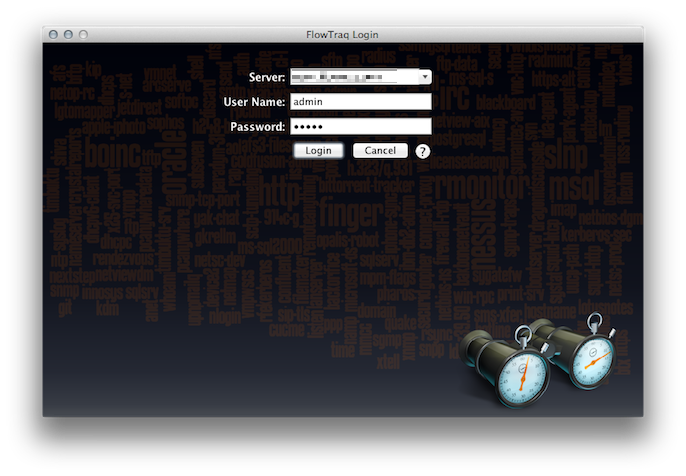Focus the Password input field

(360, 127)
